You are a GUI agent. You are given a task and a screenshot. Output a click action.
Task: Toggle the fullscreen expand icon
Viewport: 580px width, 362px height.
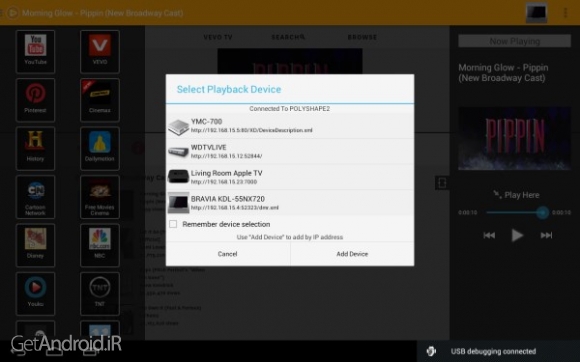point(442,183)
